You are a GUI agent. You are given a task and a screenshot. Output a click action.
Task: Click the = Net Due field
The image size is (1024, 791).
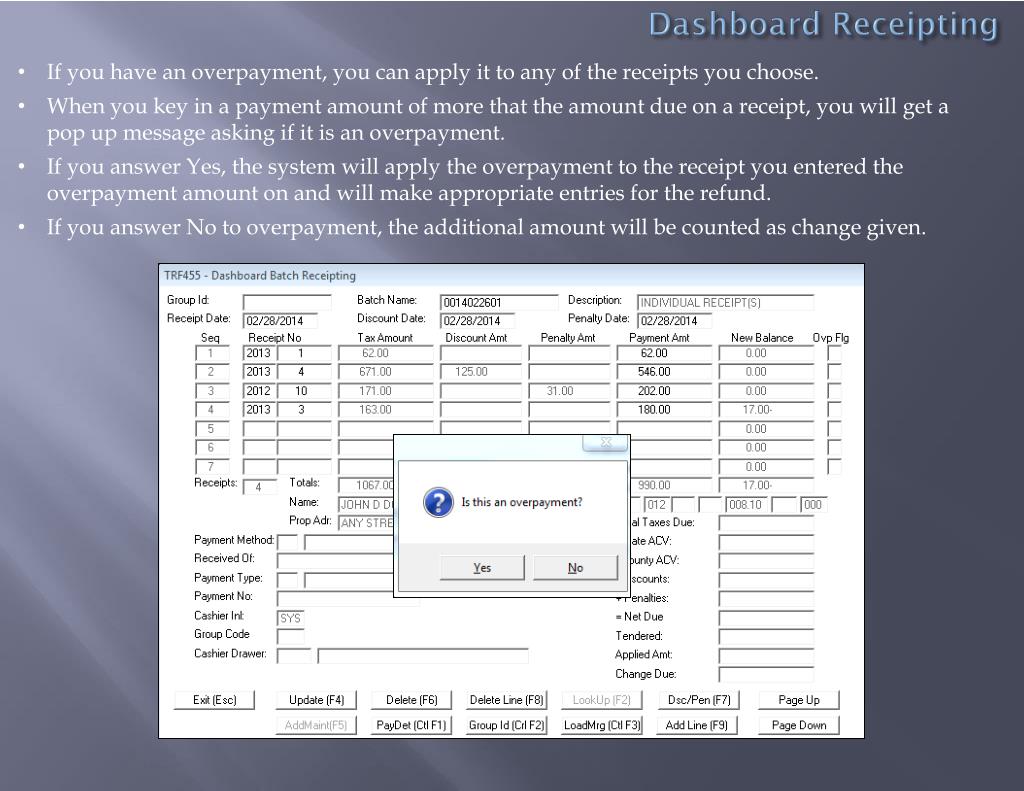click(x=767, y=617)
